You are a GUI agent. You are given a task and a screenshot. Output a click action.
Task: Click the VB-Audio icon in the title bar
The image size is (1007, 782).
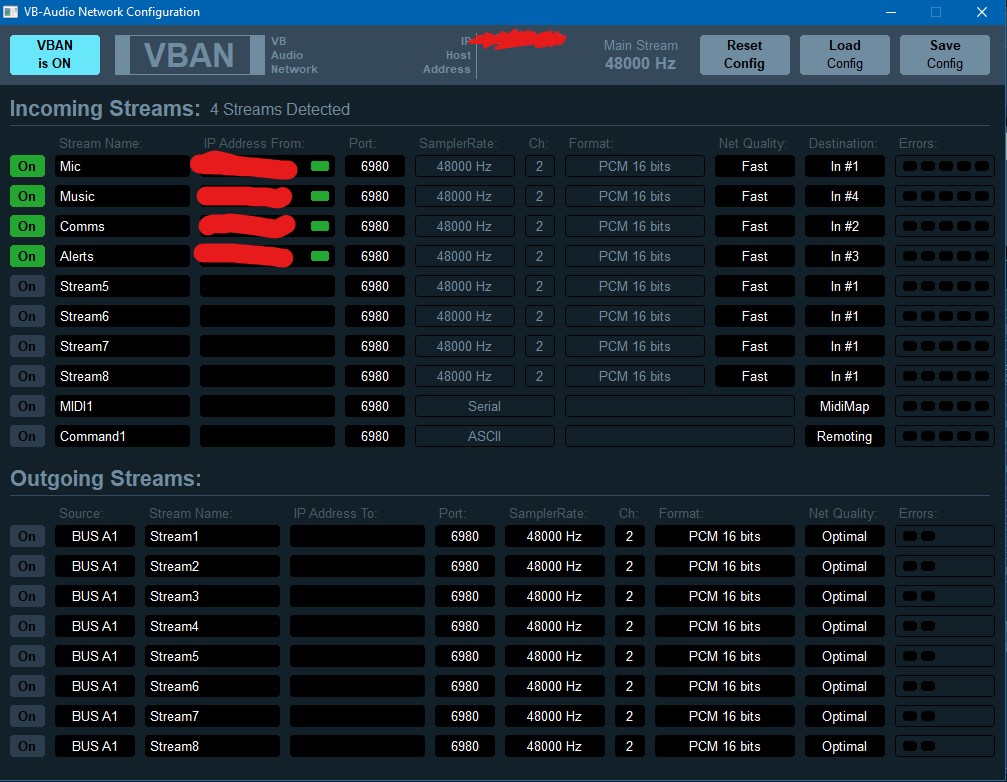pyautogui.click(x=11, y=11)
